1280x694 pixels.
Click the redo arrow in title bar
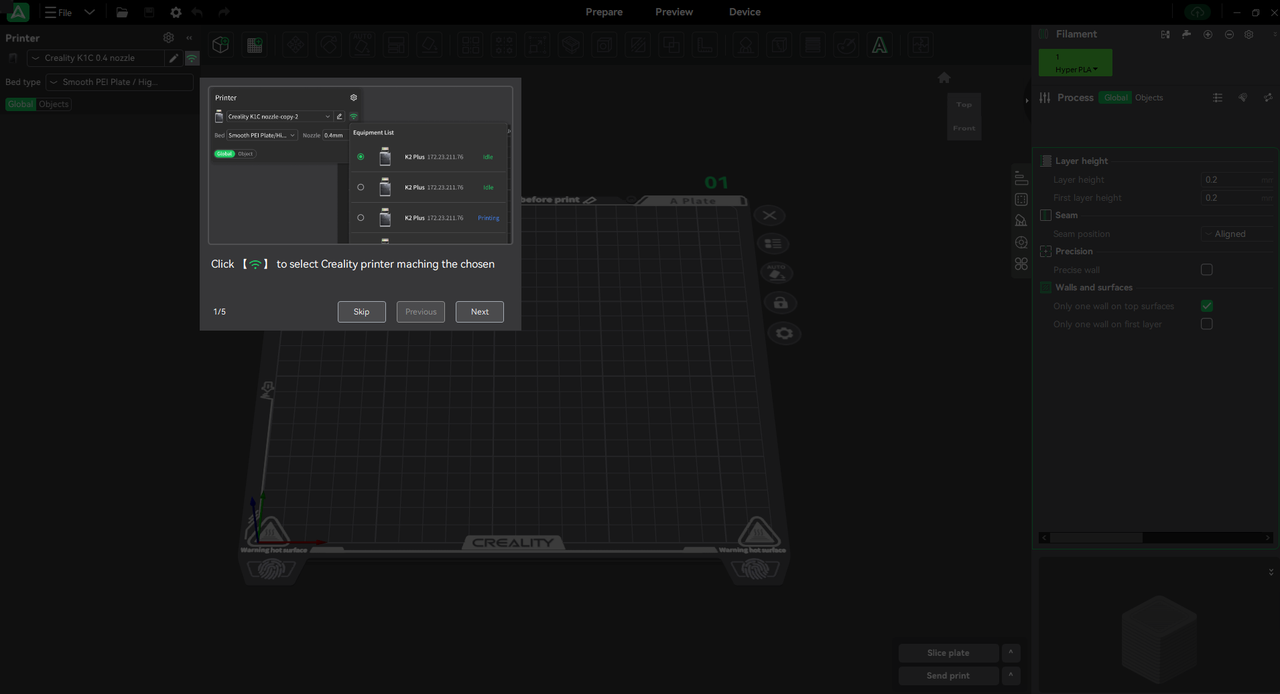[x=223, y=12]
